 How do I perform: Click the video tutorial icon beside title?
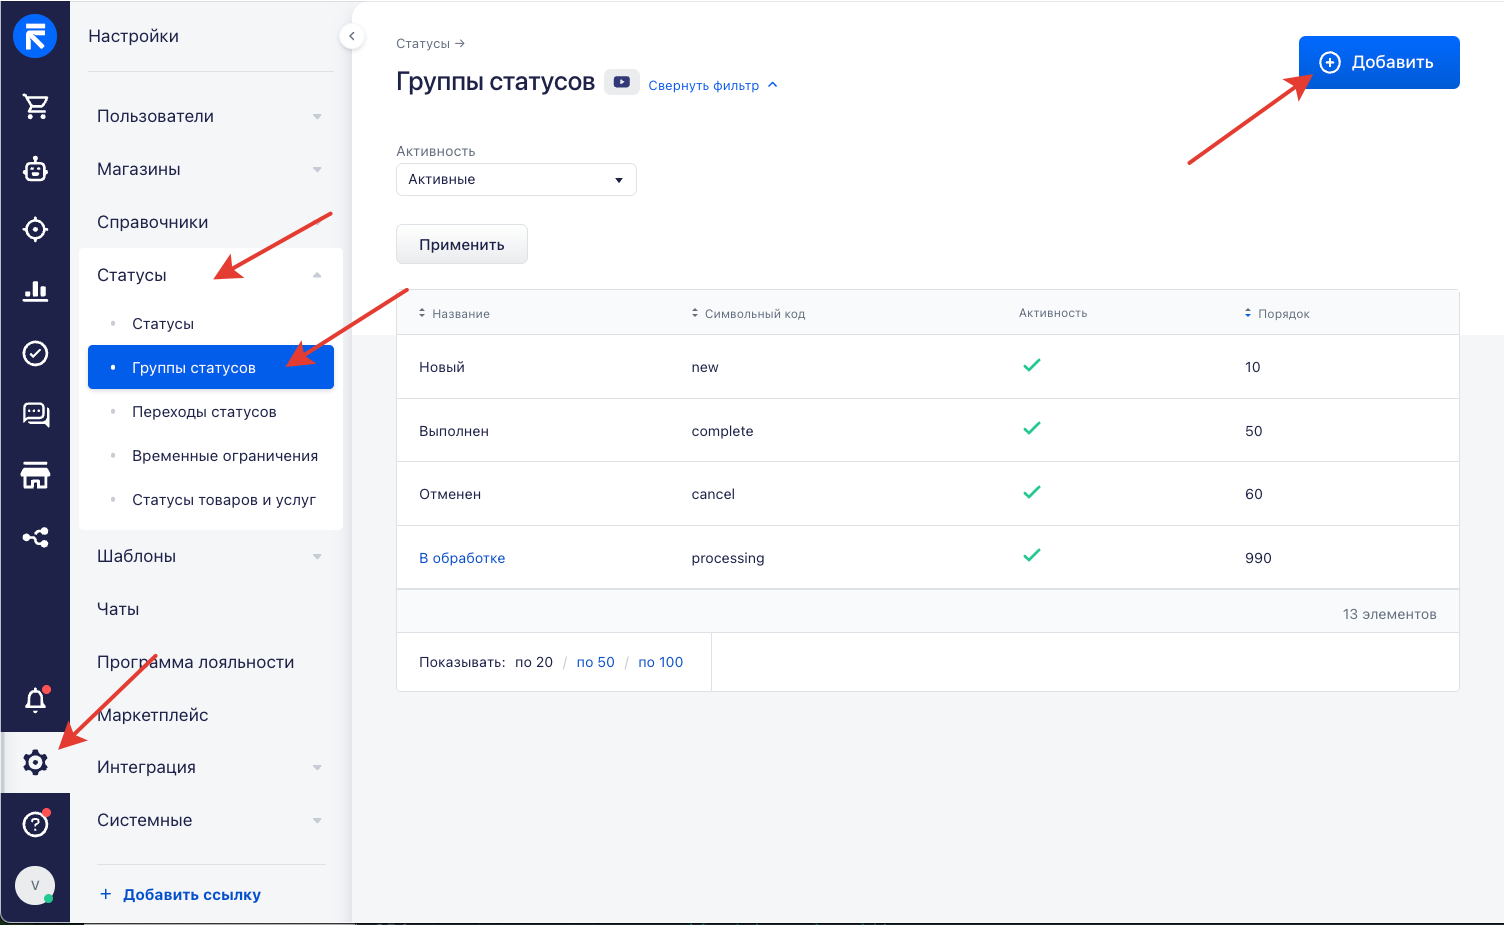pos(621,83)
